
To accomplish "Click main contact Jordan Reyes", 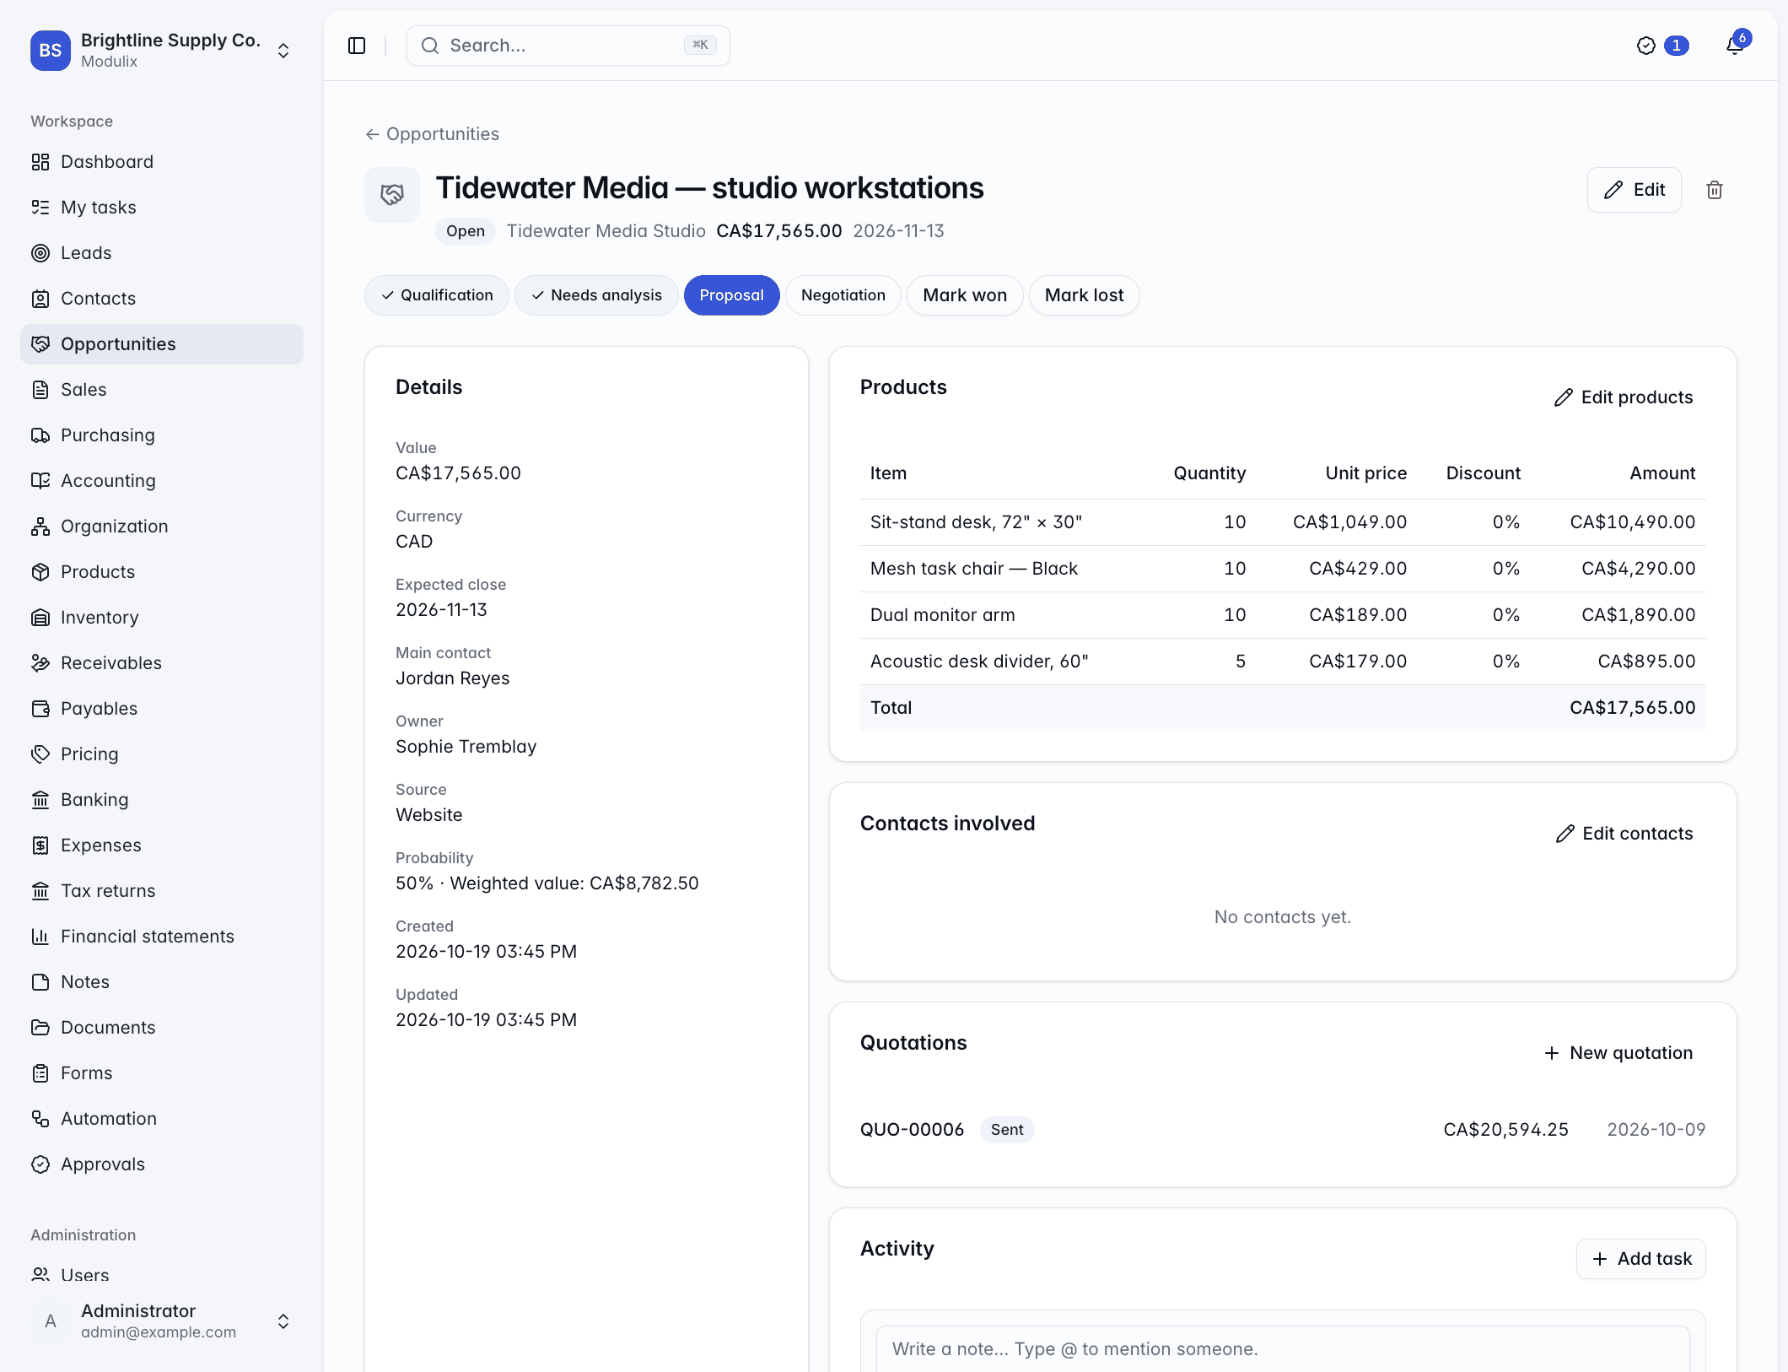I will point(453,678).
